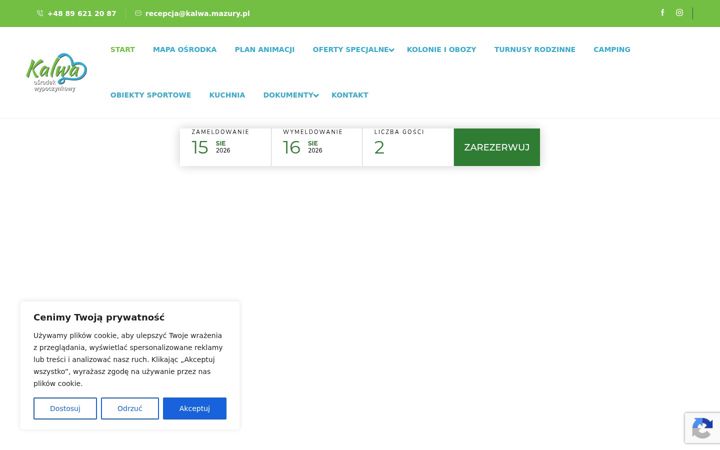This screenshot has width=720, height=450.
Task: Click Akceptuj cookie button
Action: [x=195, y=408]
